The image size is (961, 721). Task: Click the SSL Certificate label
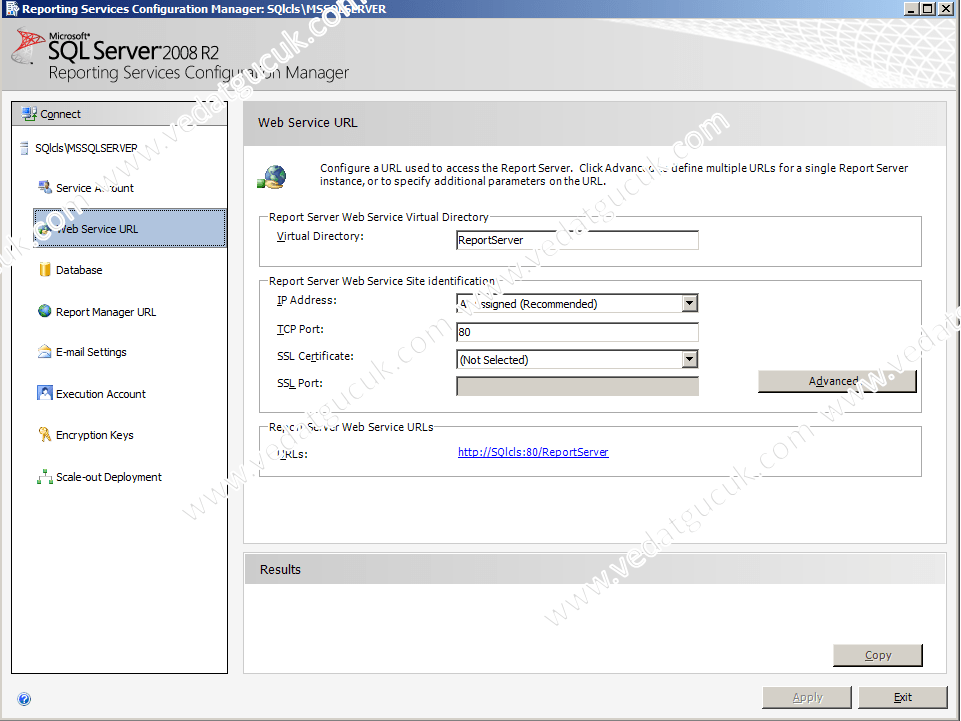(x=315, y=356)
